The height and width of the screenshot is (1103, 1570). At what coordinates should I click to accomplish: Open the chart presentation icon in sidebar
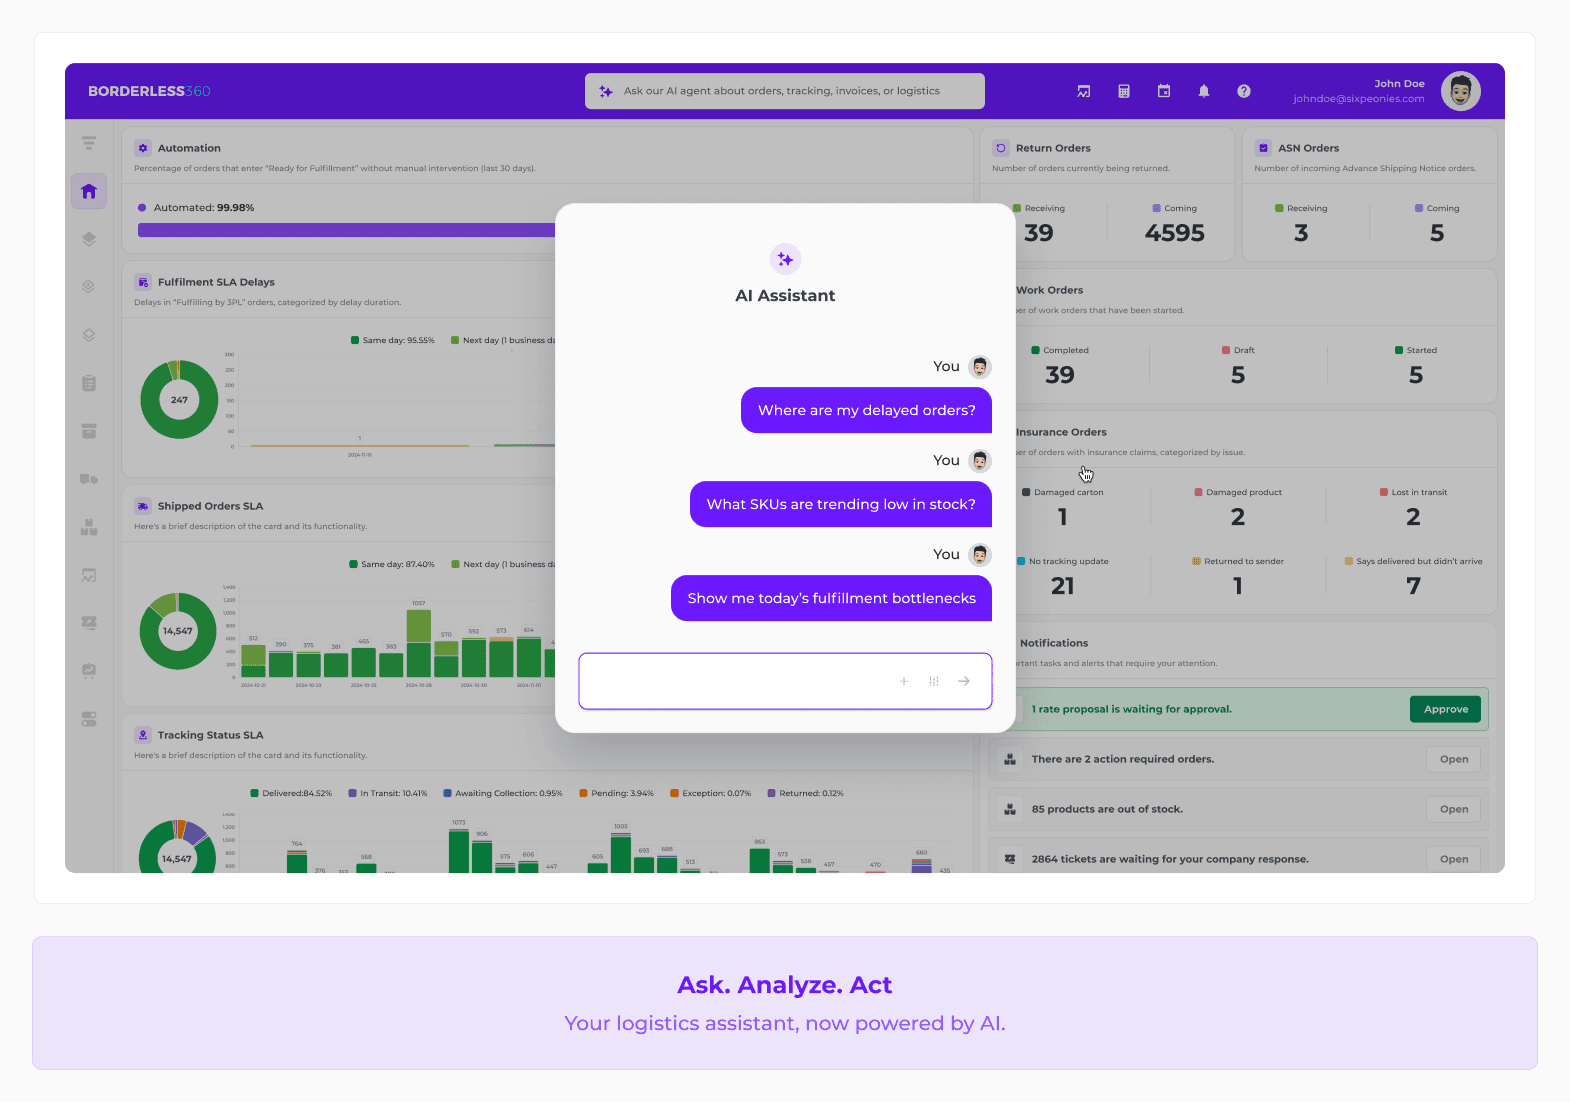(x=89, y=575)
